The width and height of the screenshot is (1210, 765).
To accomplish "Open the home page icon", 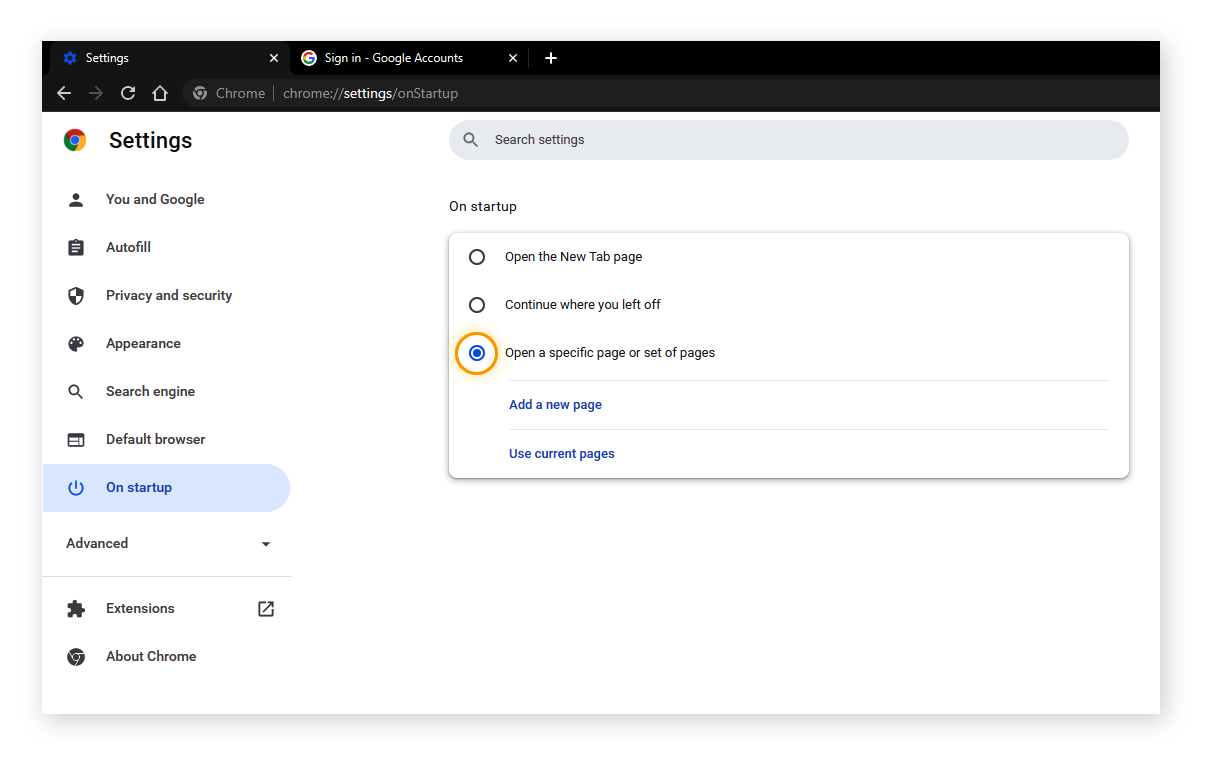I will [160, 93].
